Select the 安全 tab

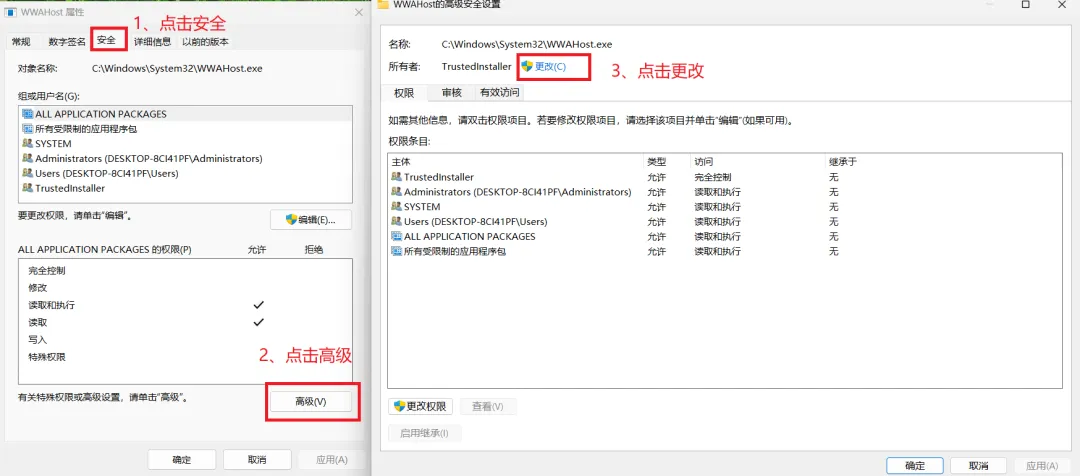click(106, 41)
